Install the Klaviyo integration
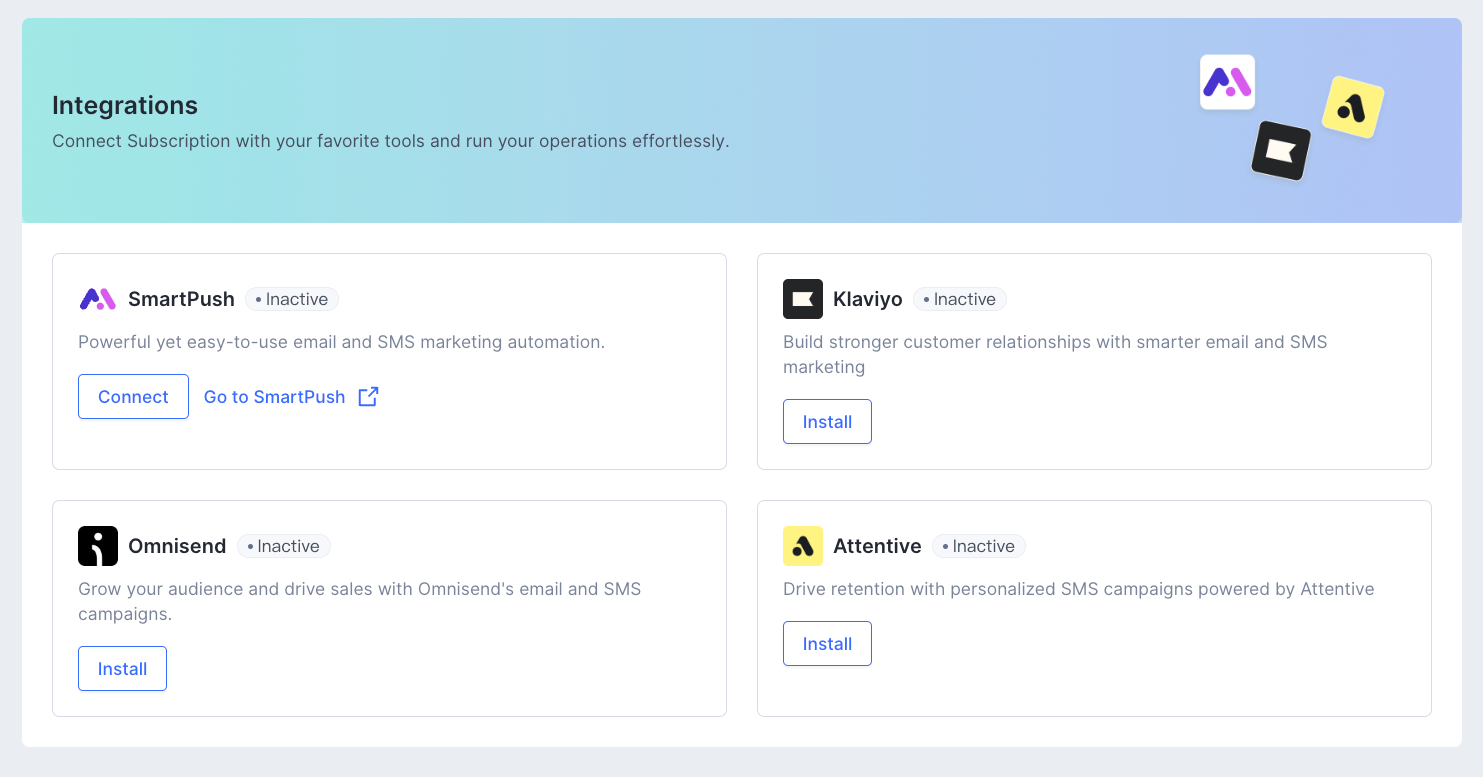The width and height of the screenshot is (1483, 777). [827, 422]
